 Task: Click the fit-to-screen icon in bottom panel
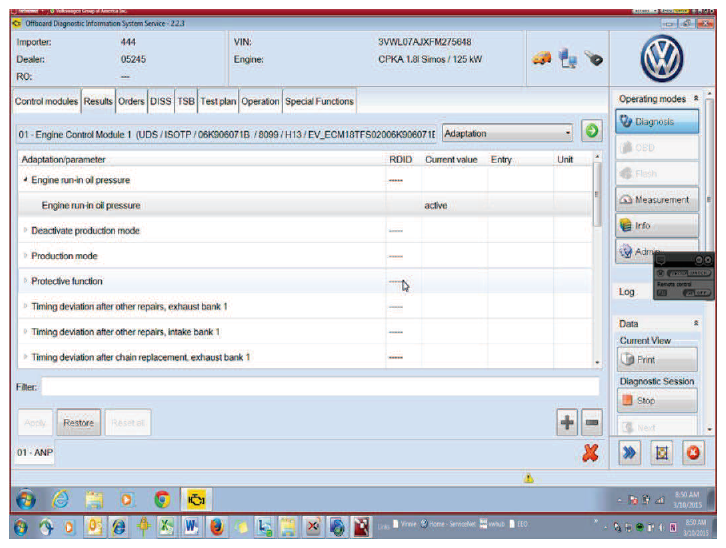(x=662, y=453)
